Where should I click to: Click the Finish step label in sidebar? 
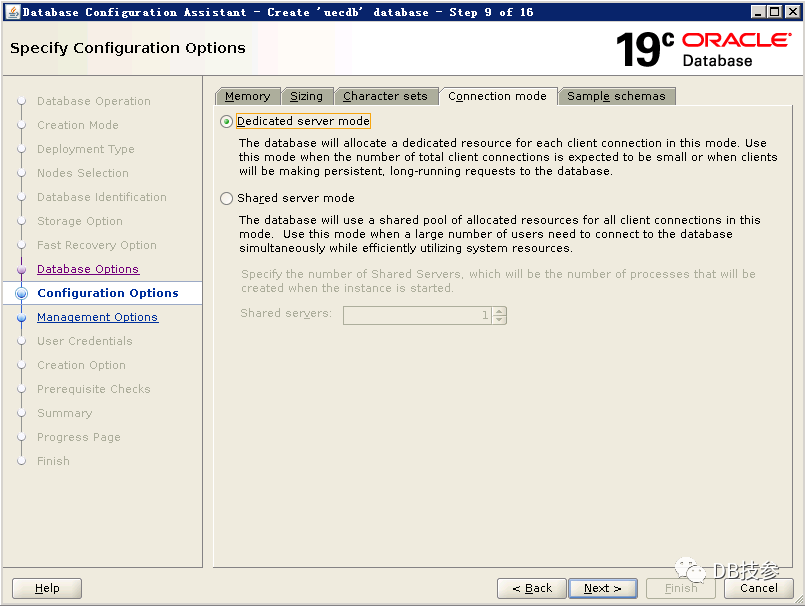click(53, 461)
